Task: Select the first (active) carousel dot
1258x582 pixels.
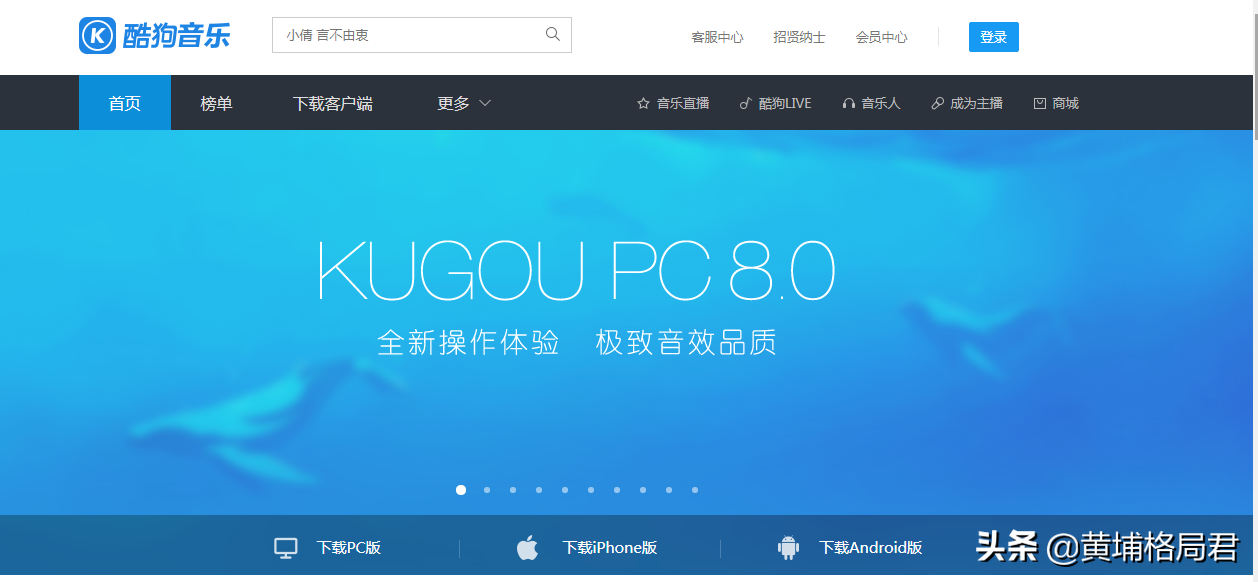Action: tap(461, 490)
